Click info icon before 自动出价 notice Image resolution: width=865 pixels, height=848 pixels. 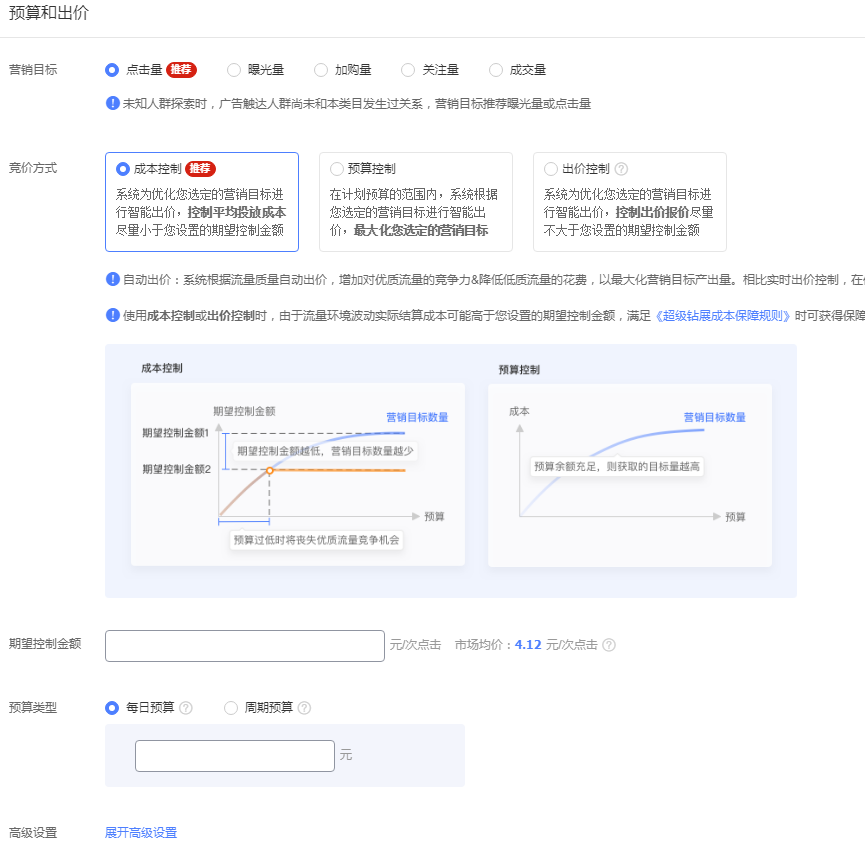click(113, 279)
